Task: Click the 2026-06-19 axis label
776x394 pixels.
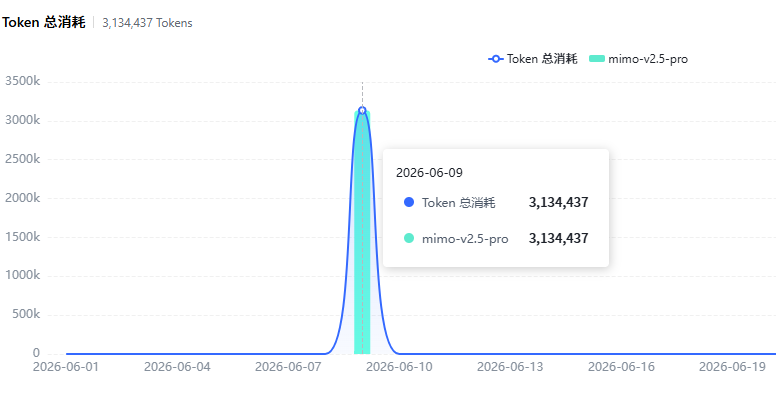Action: [x=732, y=367]
